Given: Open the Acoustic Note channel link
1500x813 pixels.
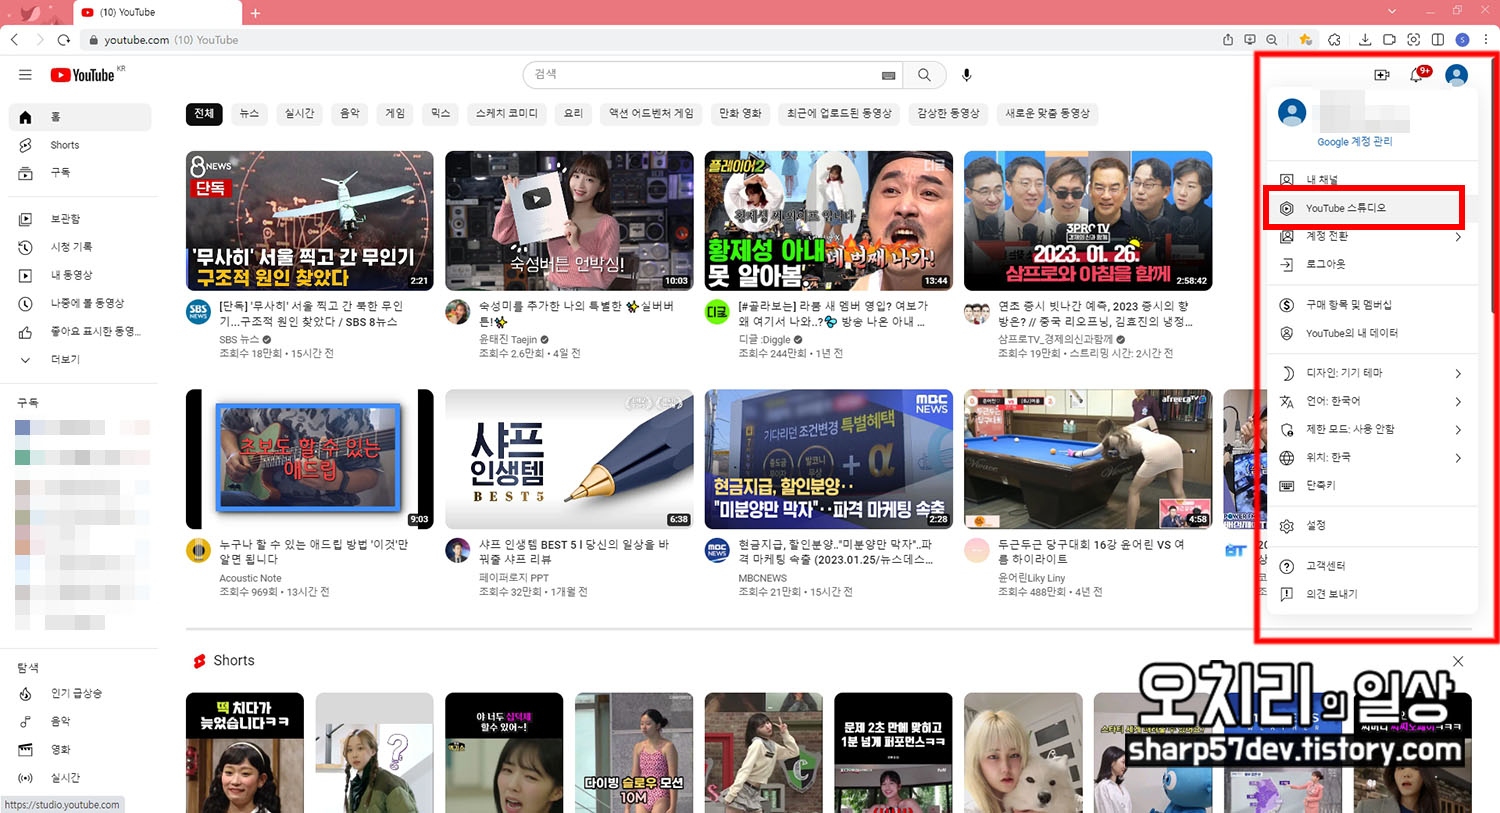Looking at the screenshot, I should tap(250, 578).
